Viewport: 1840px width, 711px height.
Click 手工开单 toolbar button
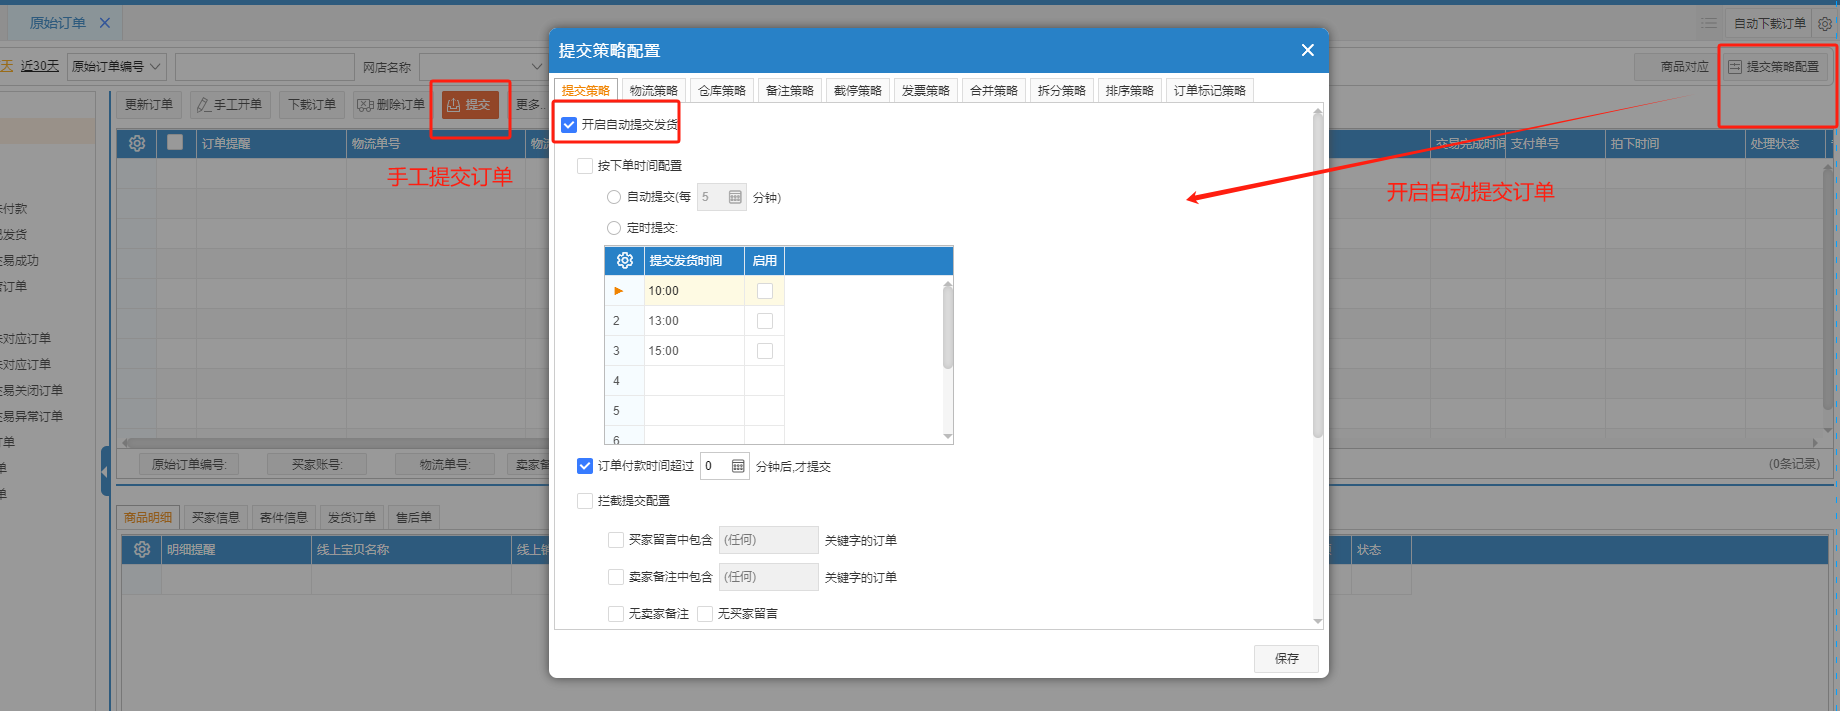pos(230,105)
